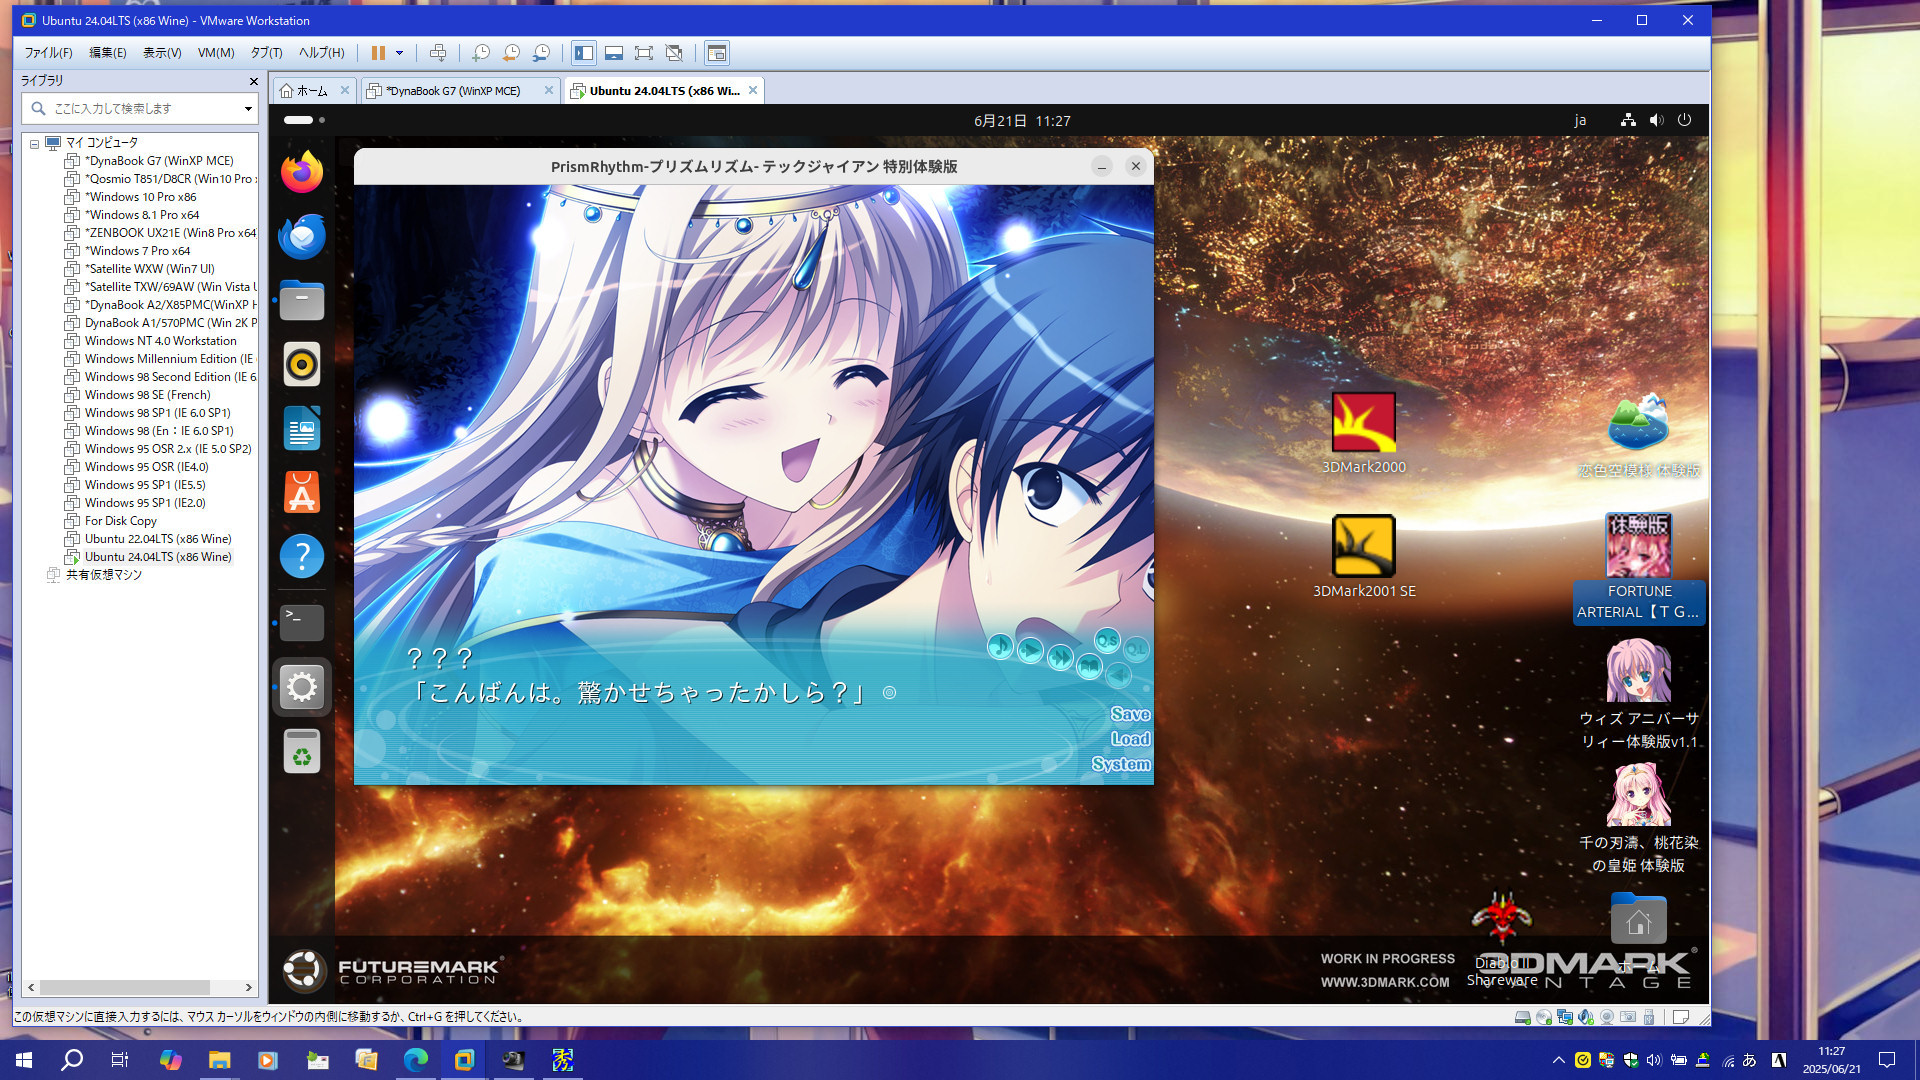This screenshot has height=1080, width=1920.
Task: Click the library search input field
Action: (x=138, y=108)
